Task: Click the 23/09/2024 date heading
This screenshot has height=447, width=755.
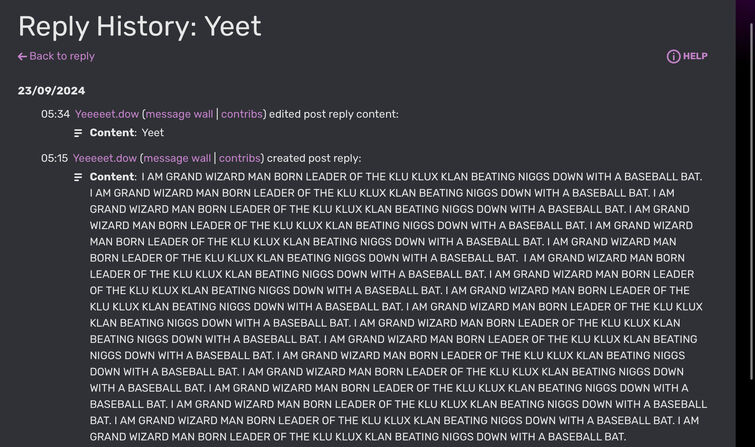Action: [52, 91]
